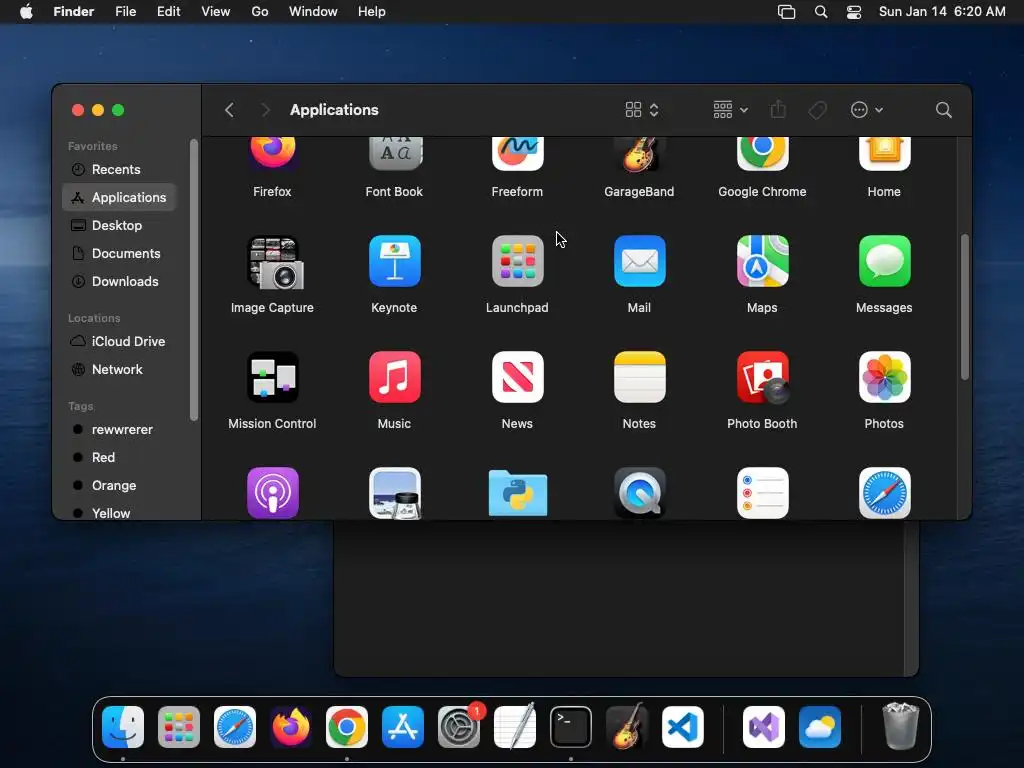Select the QuickTime Player icon
The width and height of the screenshot is (1024, 768).
[x=639, y=493]
